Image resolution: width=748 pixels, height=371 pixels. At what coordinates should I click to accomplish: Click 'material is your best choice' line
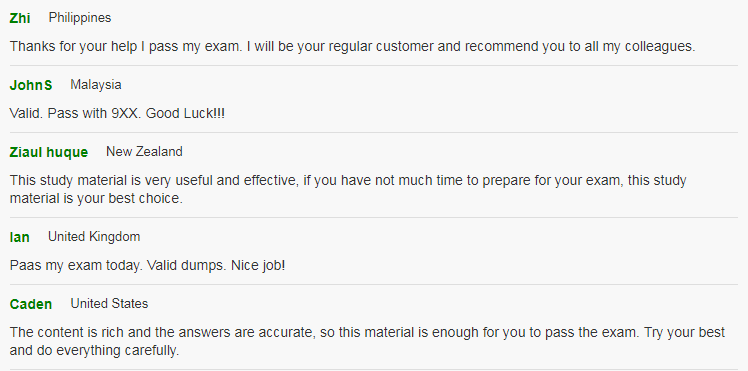click(x=96, y=198)
